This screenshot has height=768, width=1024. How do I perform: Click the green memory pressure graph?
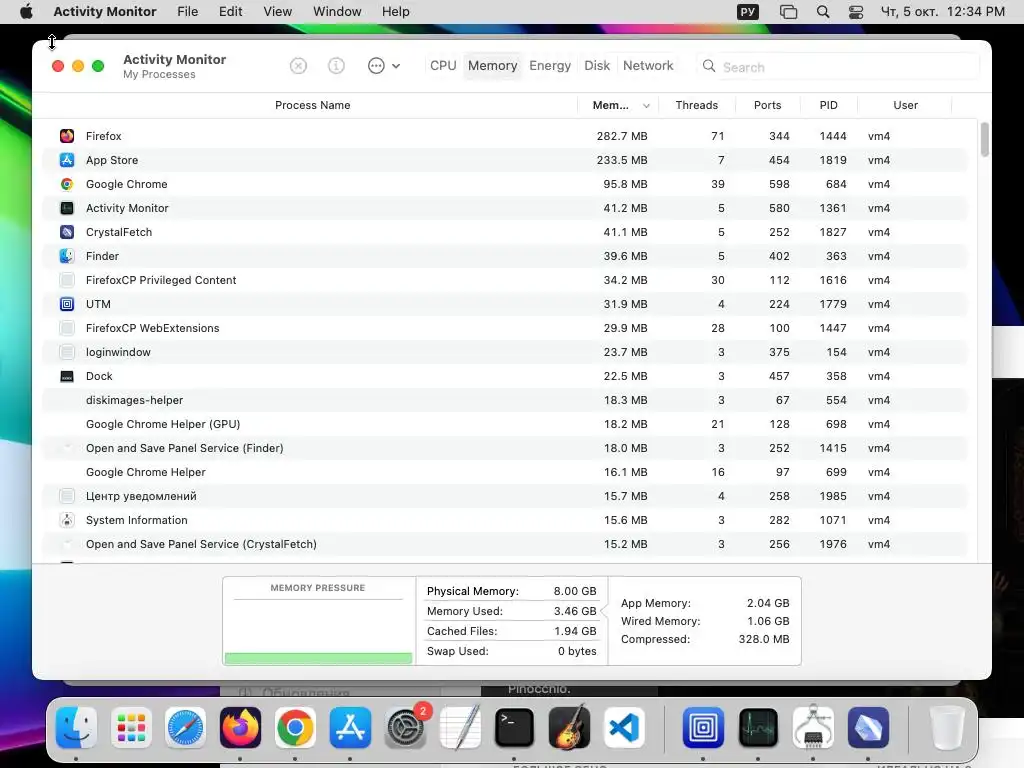[318, 658]
